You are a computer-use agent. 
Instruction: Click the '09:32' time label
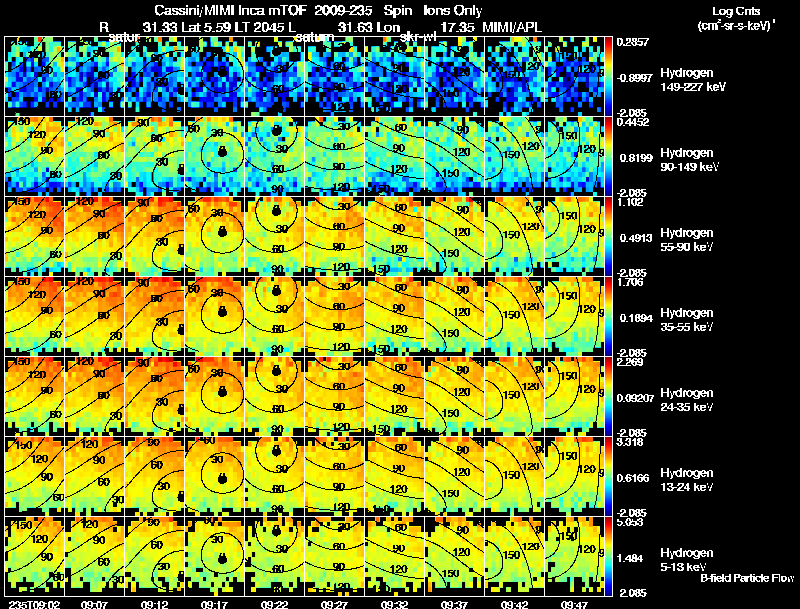coord(394,604)
